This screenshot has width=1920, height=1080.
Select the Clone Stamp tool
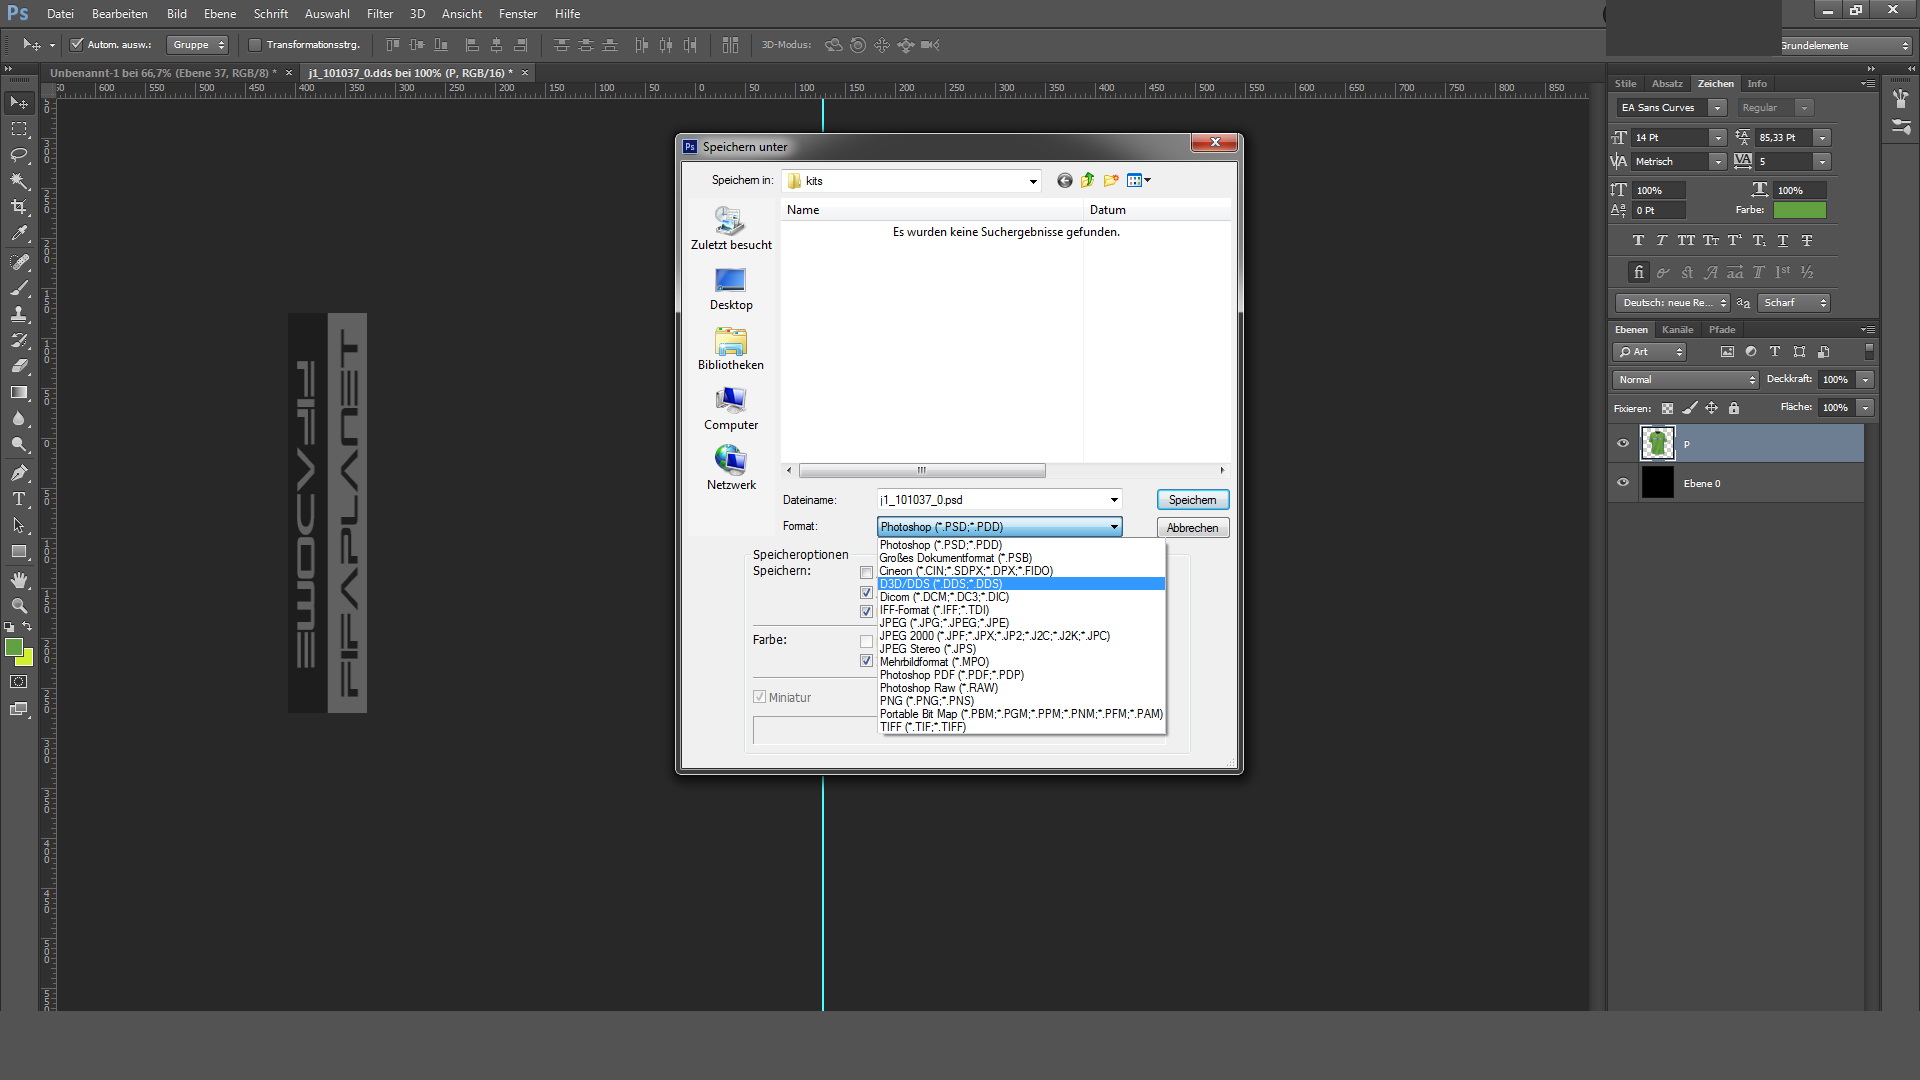point(19,314)
